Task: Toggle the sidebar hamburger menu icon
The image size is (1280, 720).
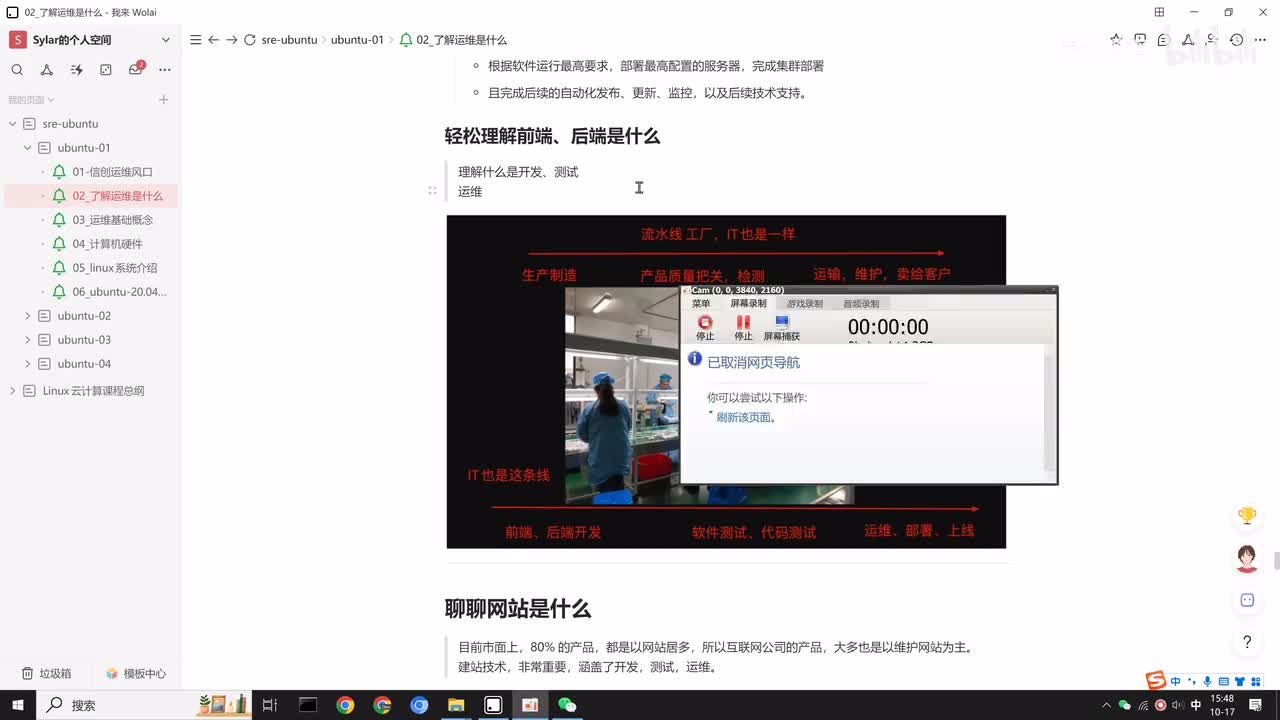Action: (196, 40)
